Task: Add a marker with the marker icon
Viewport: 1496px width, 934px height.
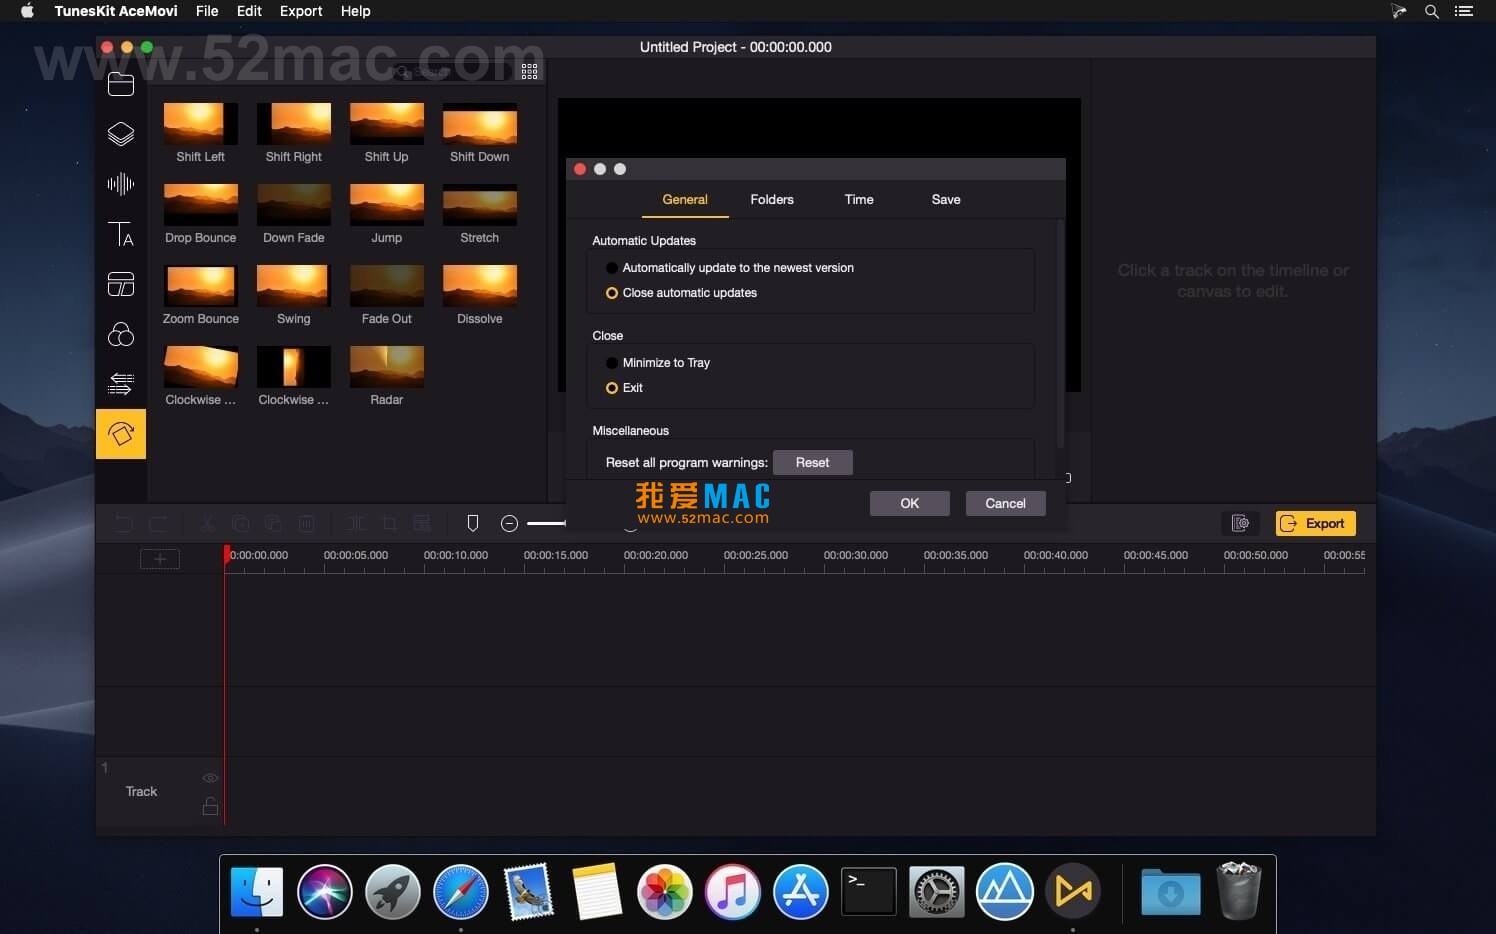Action: tap(473, 523)
